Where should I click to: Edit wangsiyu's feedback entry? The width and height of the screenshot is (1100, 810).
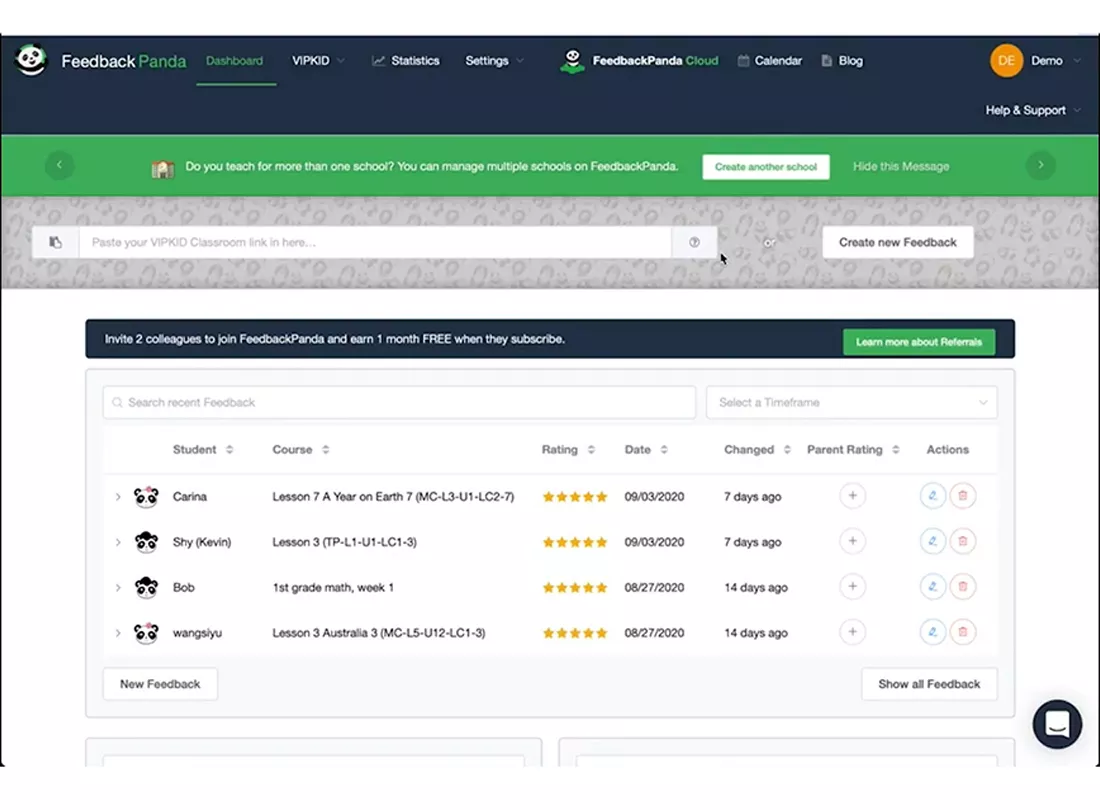932,633
